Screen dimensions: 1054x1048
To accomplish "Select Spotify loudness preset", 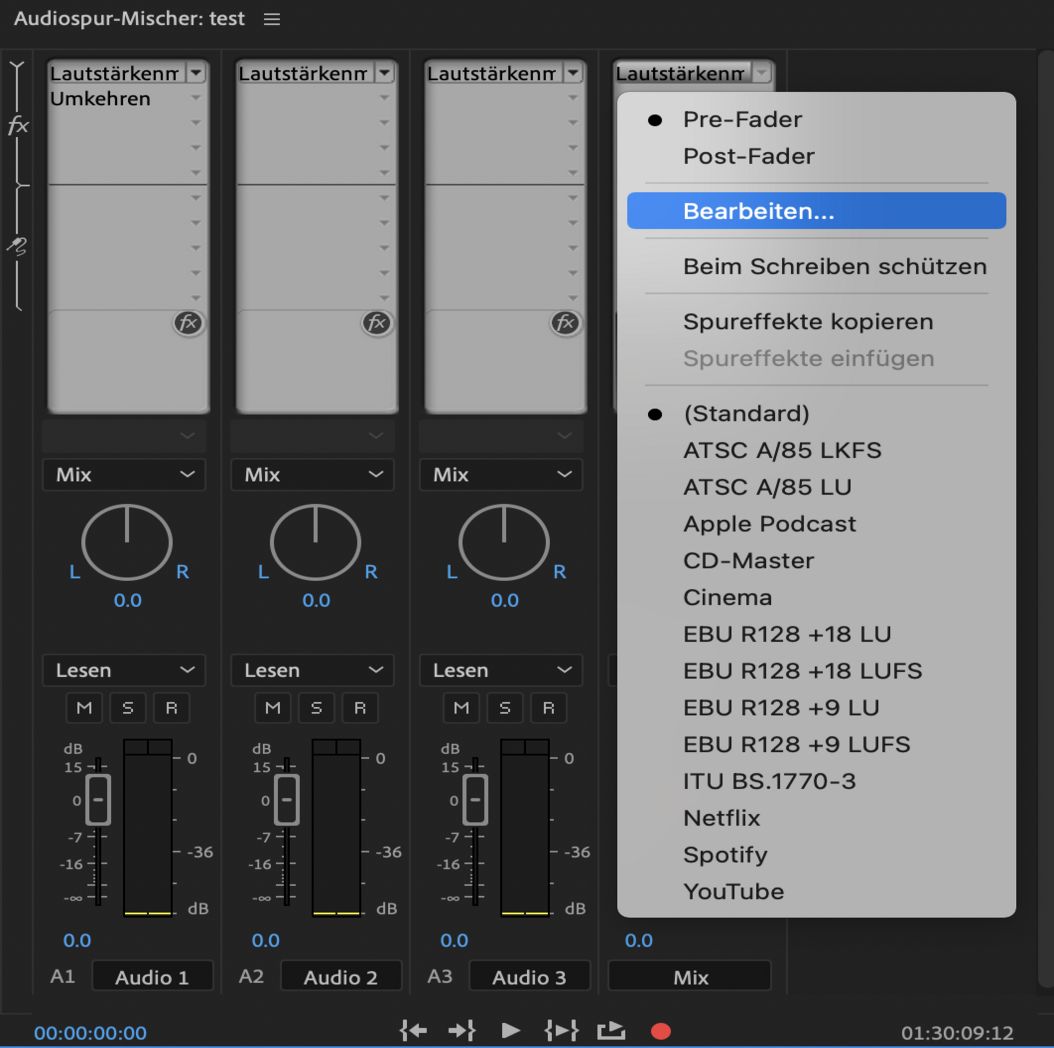I will [x=816, y=854].
